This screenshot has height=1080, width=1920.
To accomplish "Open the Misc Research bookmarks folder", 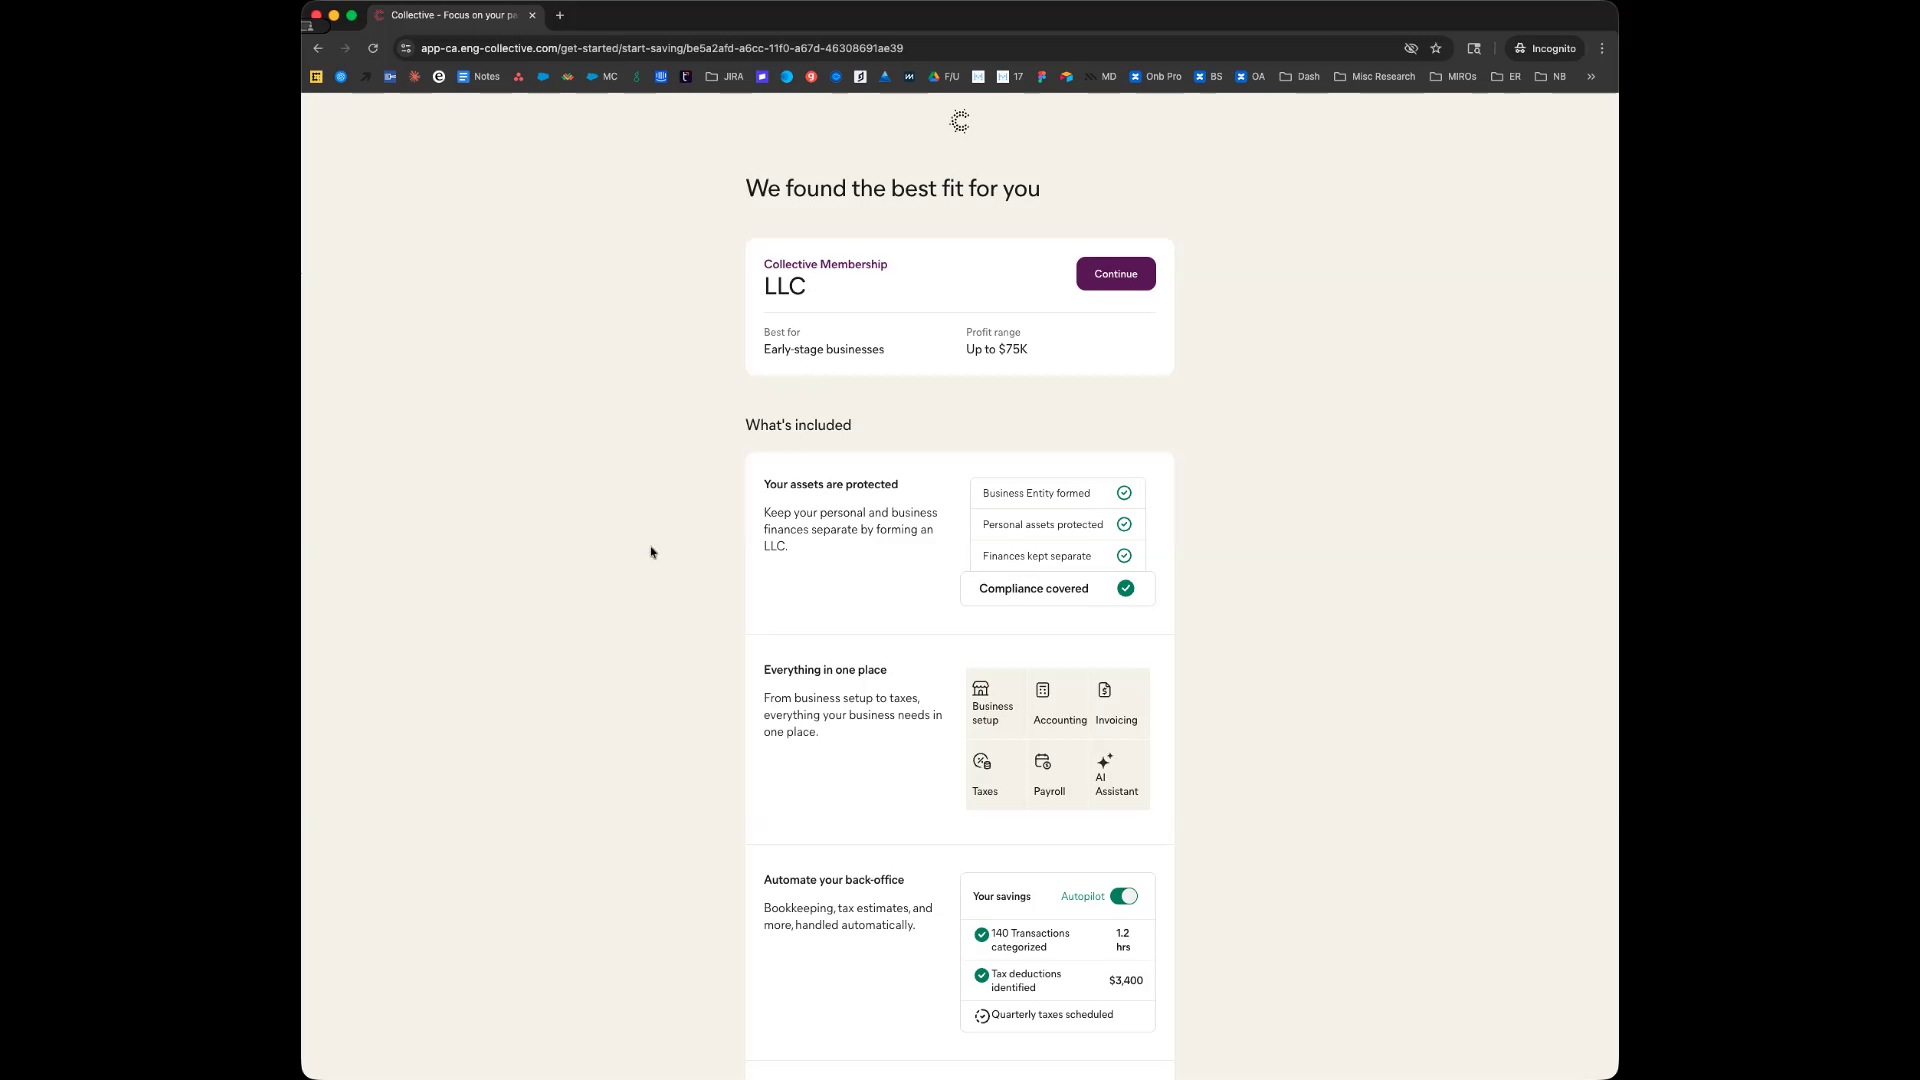I will (1374, 76).
